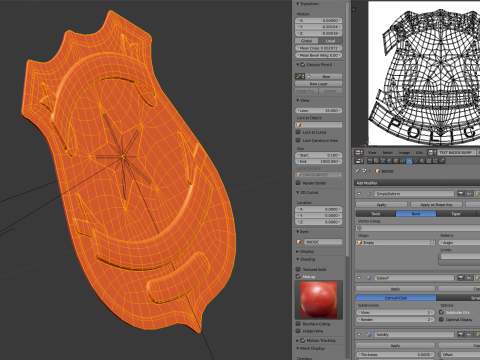The height and width of the screenshot is (360, 480).
Task: Collapse the Transform panel
Action: coord(298,4)
